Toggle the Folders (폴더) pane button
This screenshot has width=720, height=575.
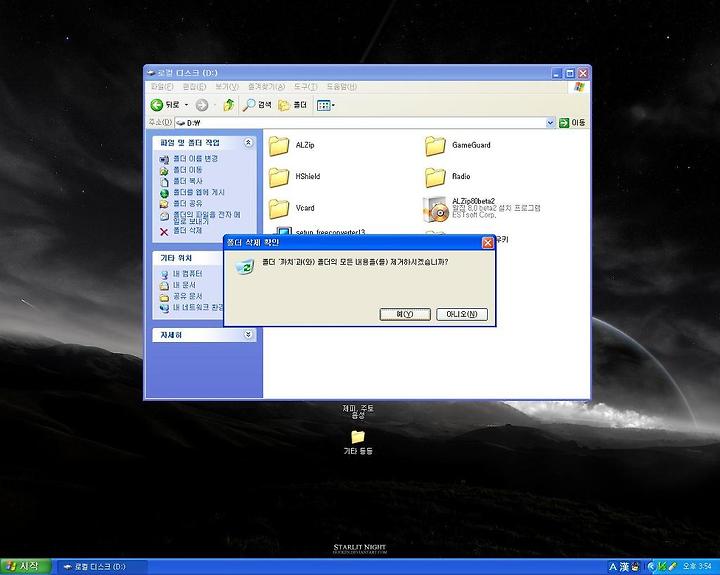[293, 105]
